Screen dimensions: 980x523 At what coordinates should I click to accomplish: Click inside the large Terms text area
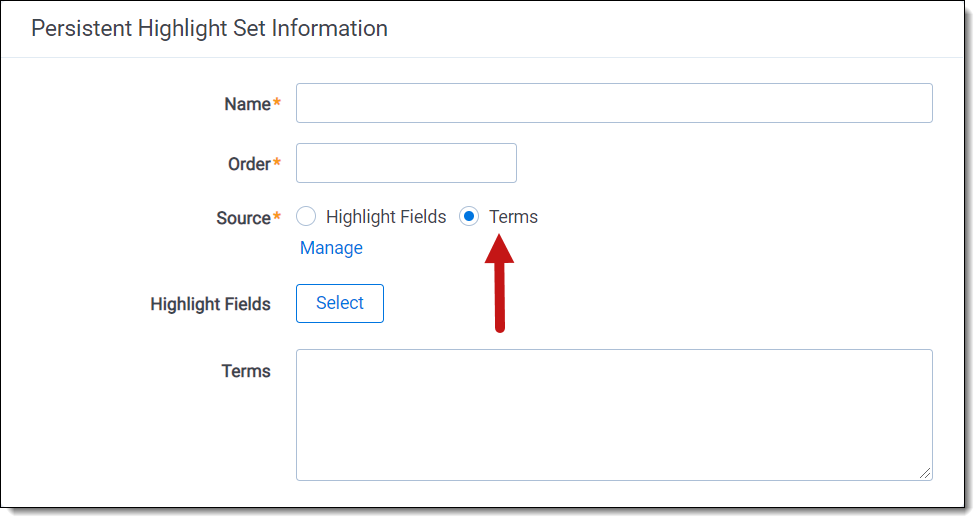point(614,414)
